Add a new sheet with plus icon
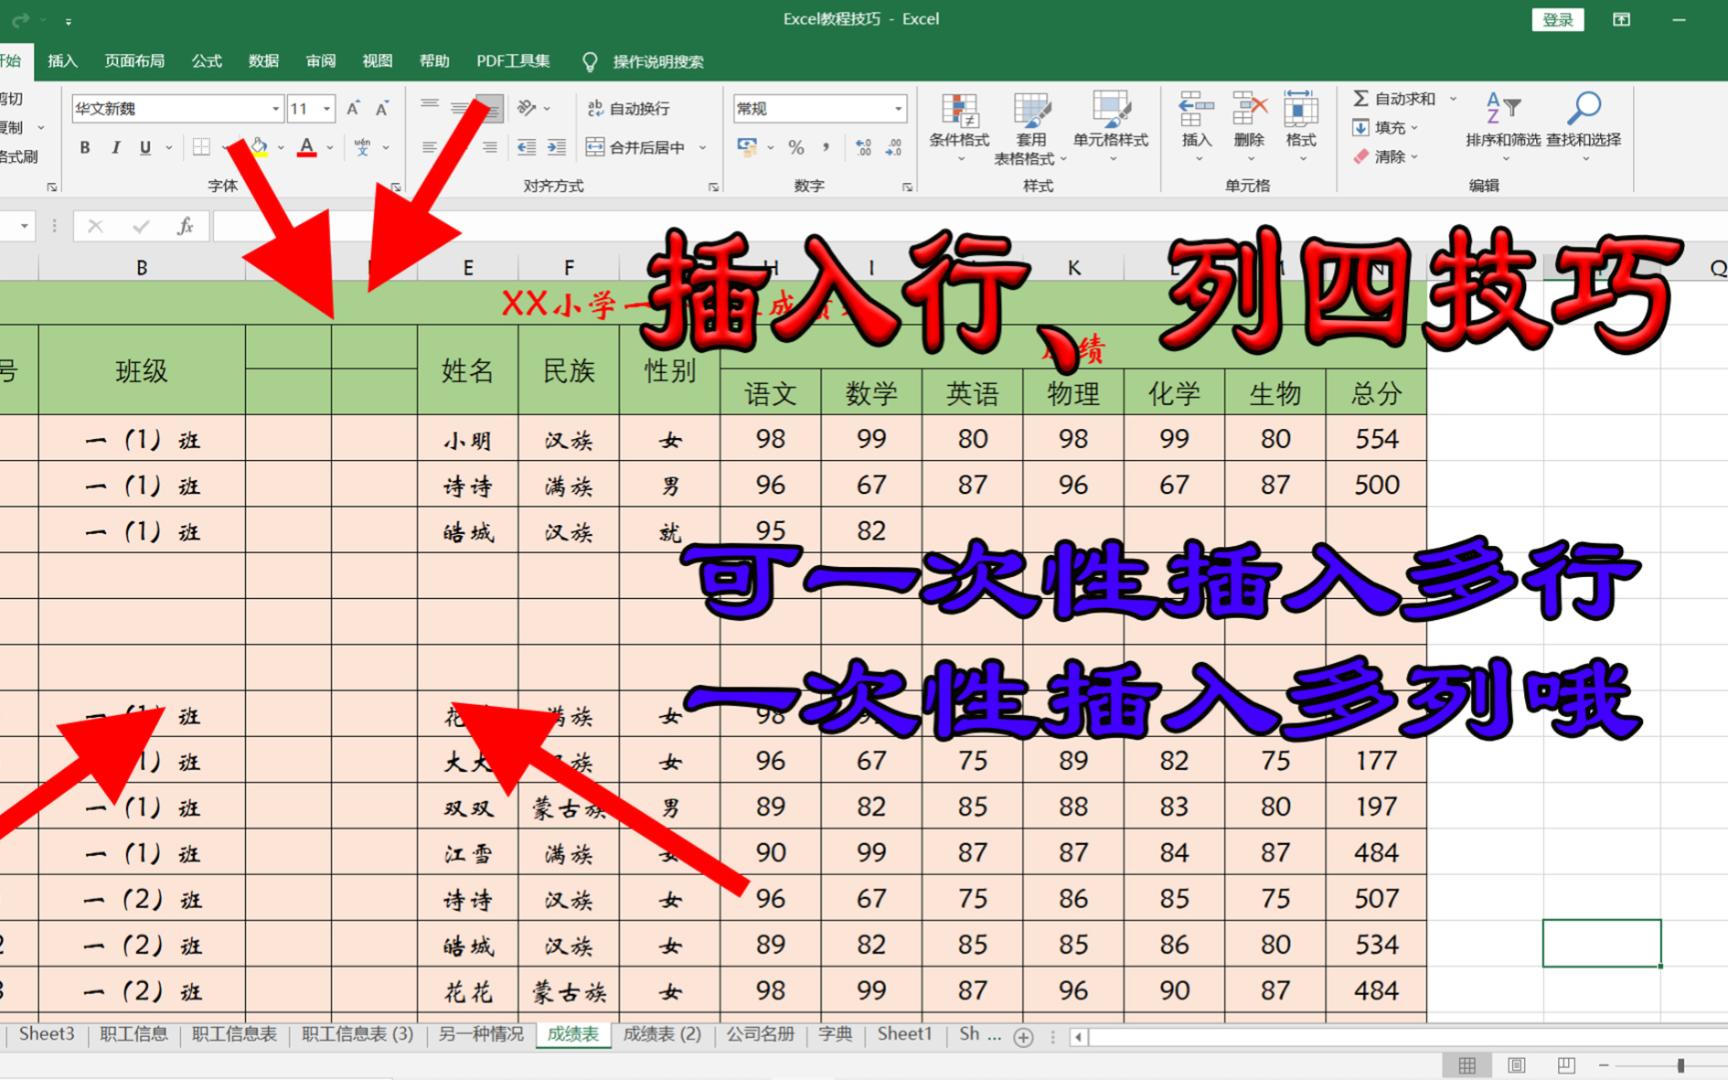 tap(1023, 1037)
